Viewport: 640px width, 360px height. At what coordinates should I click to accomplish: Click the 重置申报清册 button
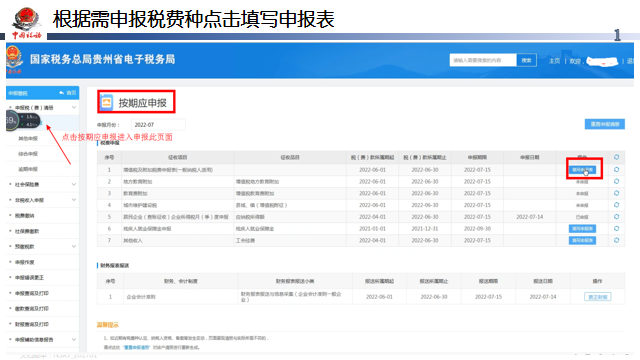[604, 124]
